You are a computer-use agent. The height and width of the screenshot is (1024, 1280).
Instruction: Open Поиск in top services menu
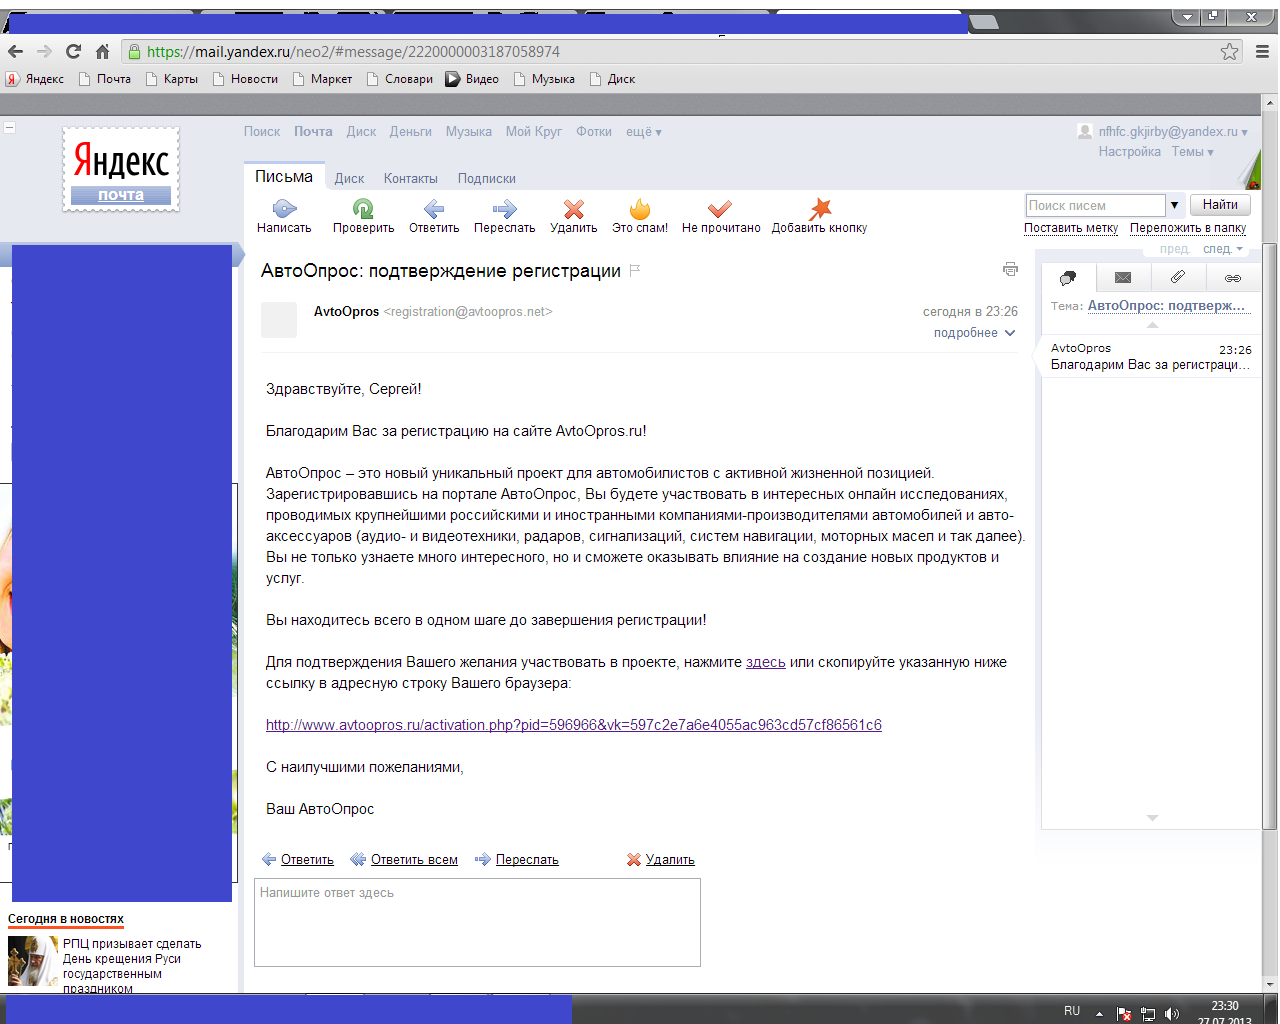point(262,132)
